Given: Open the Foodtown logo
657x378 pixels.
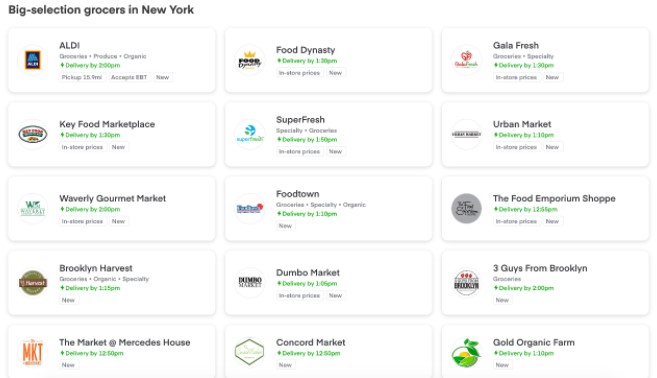Looking at the screenshot, I should [x=250, y=209].
